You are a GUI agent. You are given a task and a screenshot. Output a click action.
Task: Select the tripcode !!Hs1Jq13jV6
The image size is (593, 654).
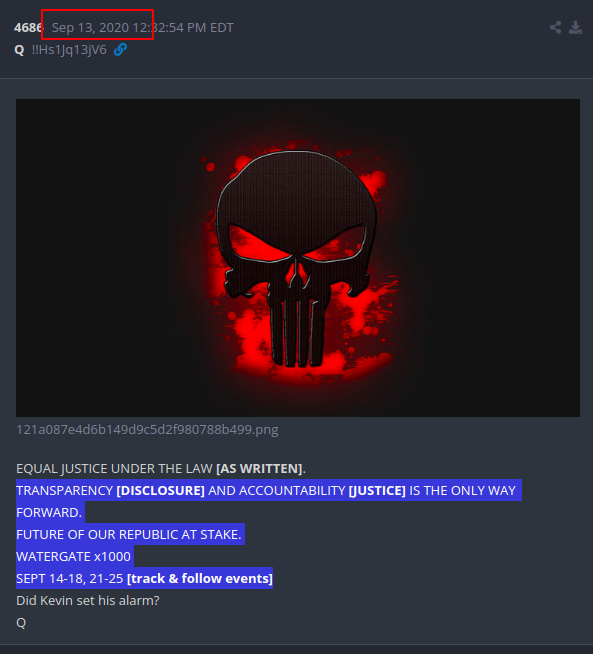[x=69, y=50]
